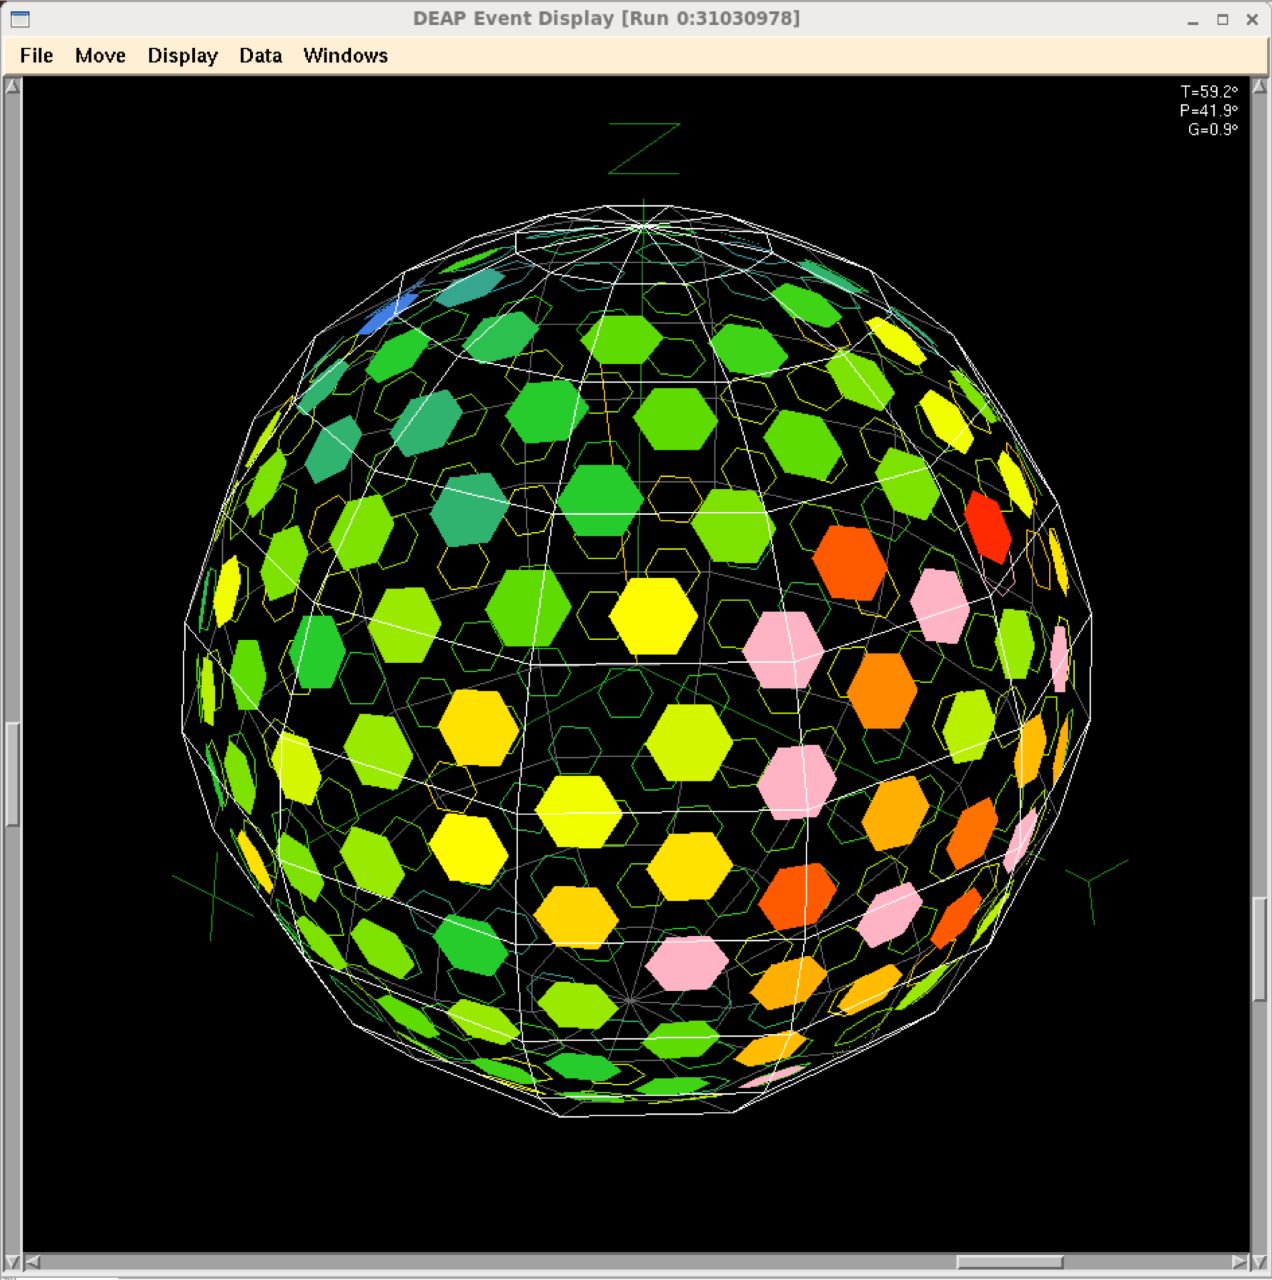
Task: Click the right vertical scrollbar down arrow
Action: tap(1260, 1262)
